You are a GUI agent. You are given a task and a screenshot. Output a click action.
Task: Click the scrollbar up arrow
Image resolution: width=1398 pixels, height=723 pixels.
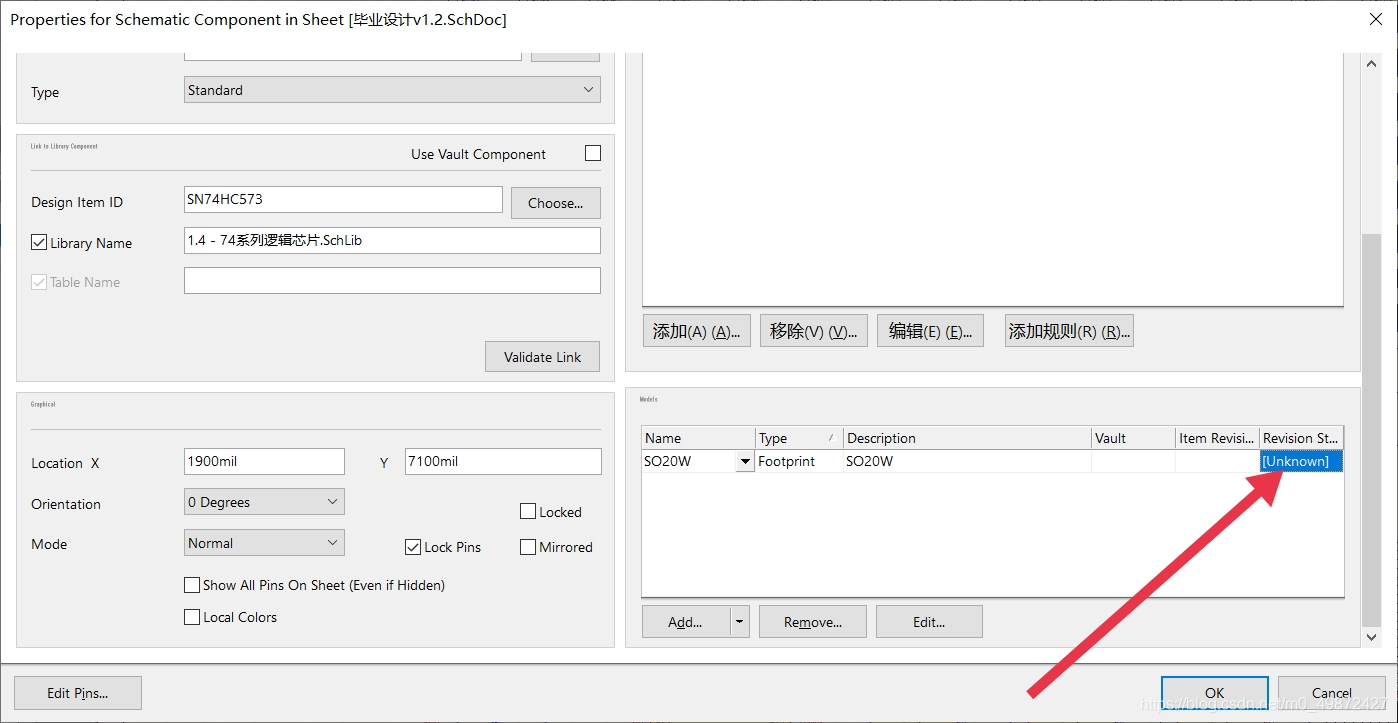(1372, 63)
